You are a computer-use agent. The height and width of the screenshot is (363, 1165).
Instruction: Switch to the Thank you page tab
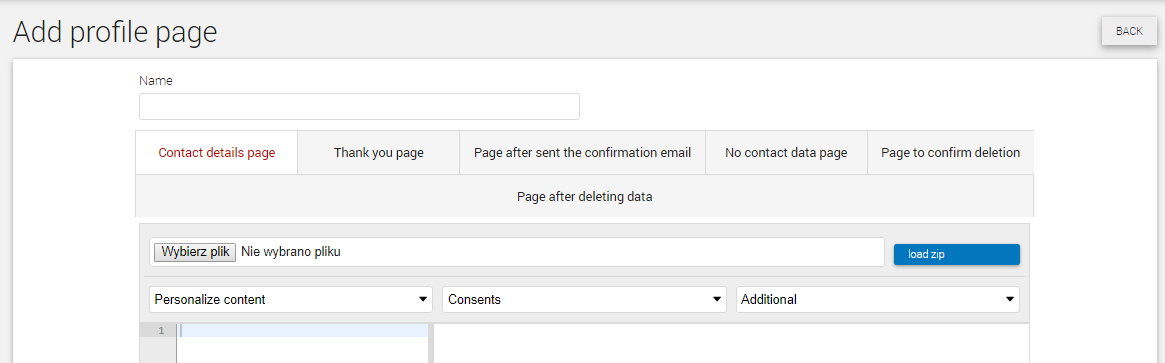pyautogui.click(x=378, y=153)
